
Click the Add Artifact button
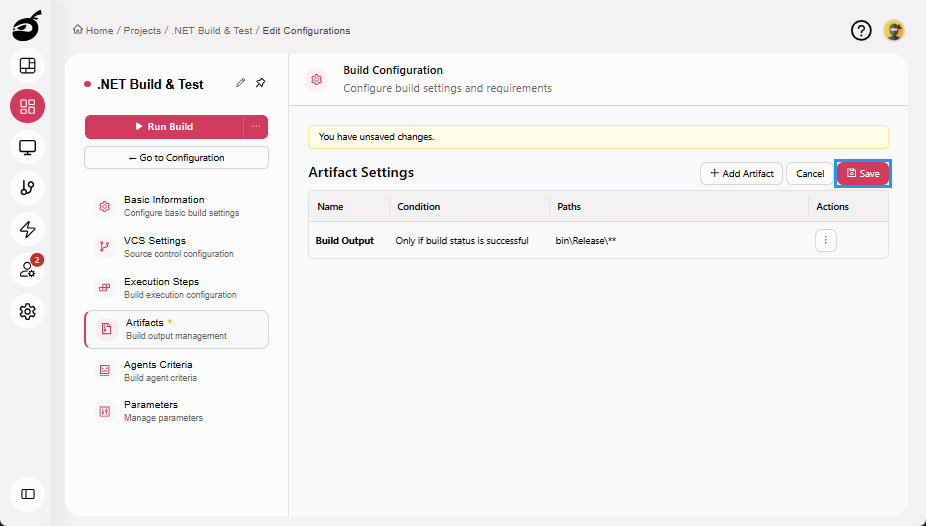pos(741,174)
